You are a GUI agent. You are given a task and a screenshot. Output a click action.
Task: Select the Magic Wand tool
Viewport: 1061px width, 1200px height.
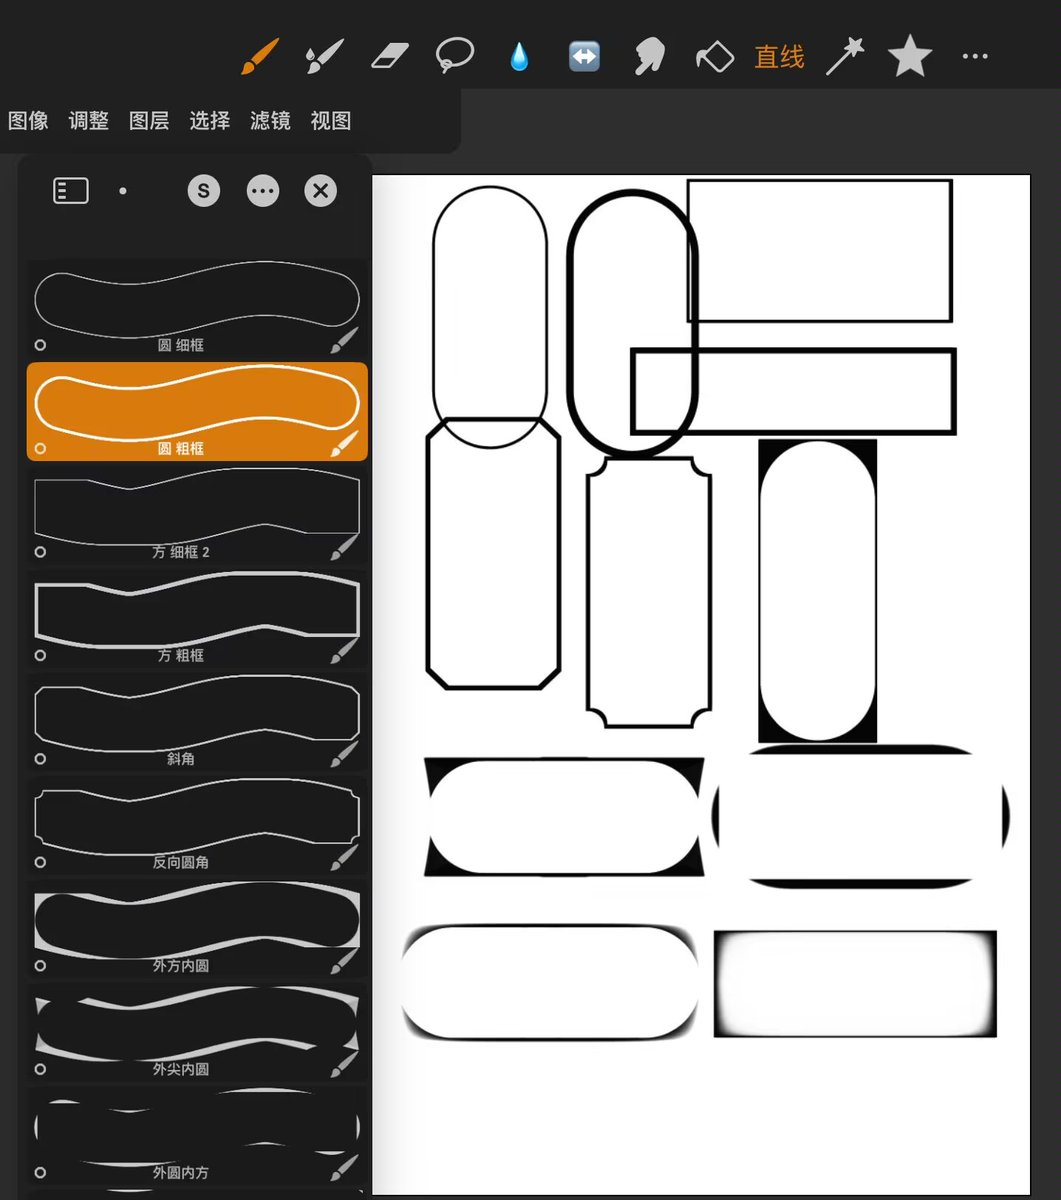[x=845, y=56]
